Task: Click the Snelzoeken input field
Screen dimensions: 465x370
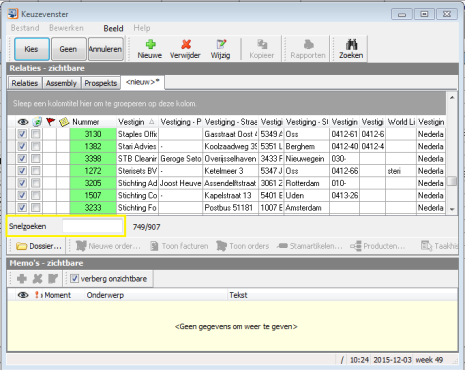Action: coord(92,226)
